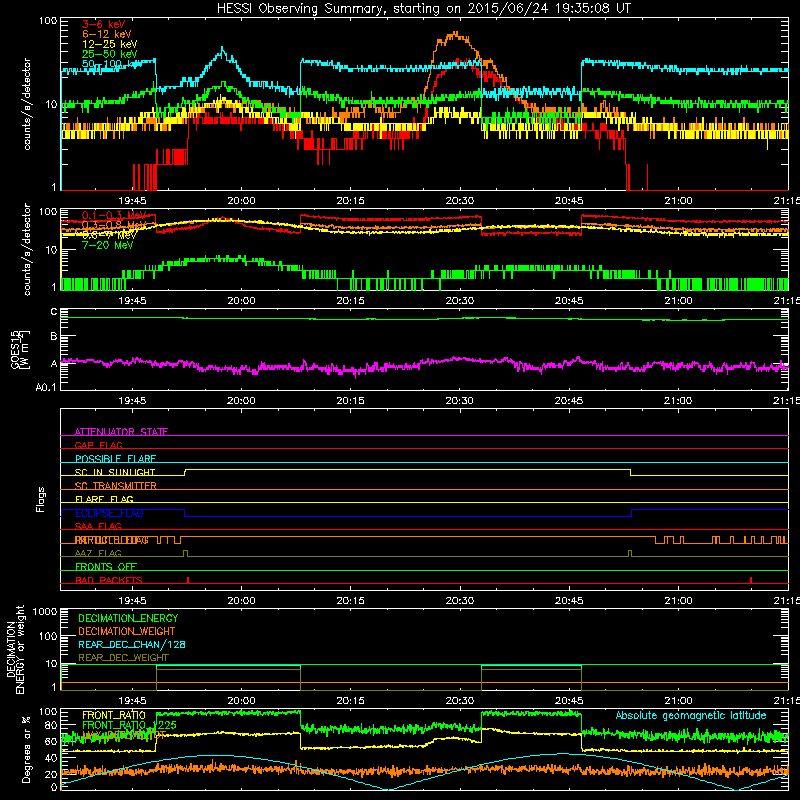
Task: Click the ATTENUATOR_STATE flag label
Action: click(121, 432)
